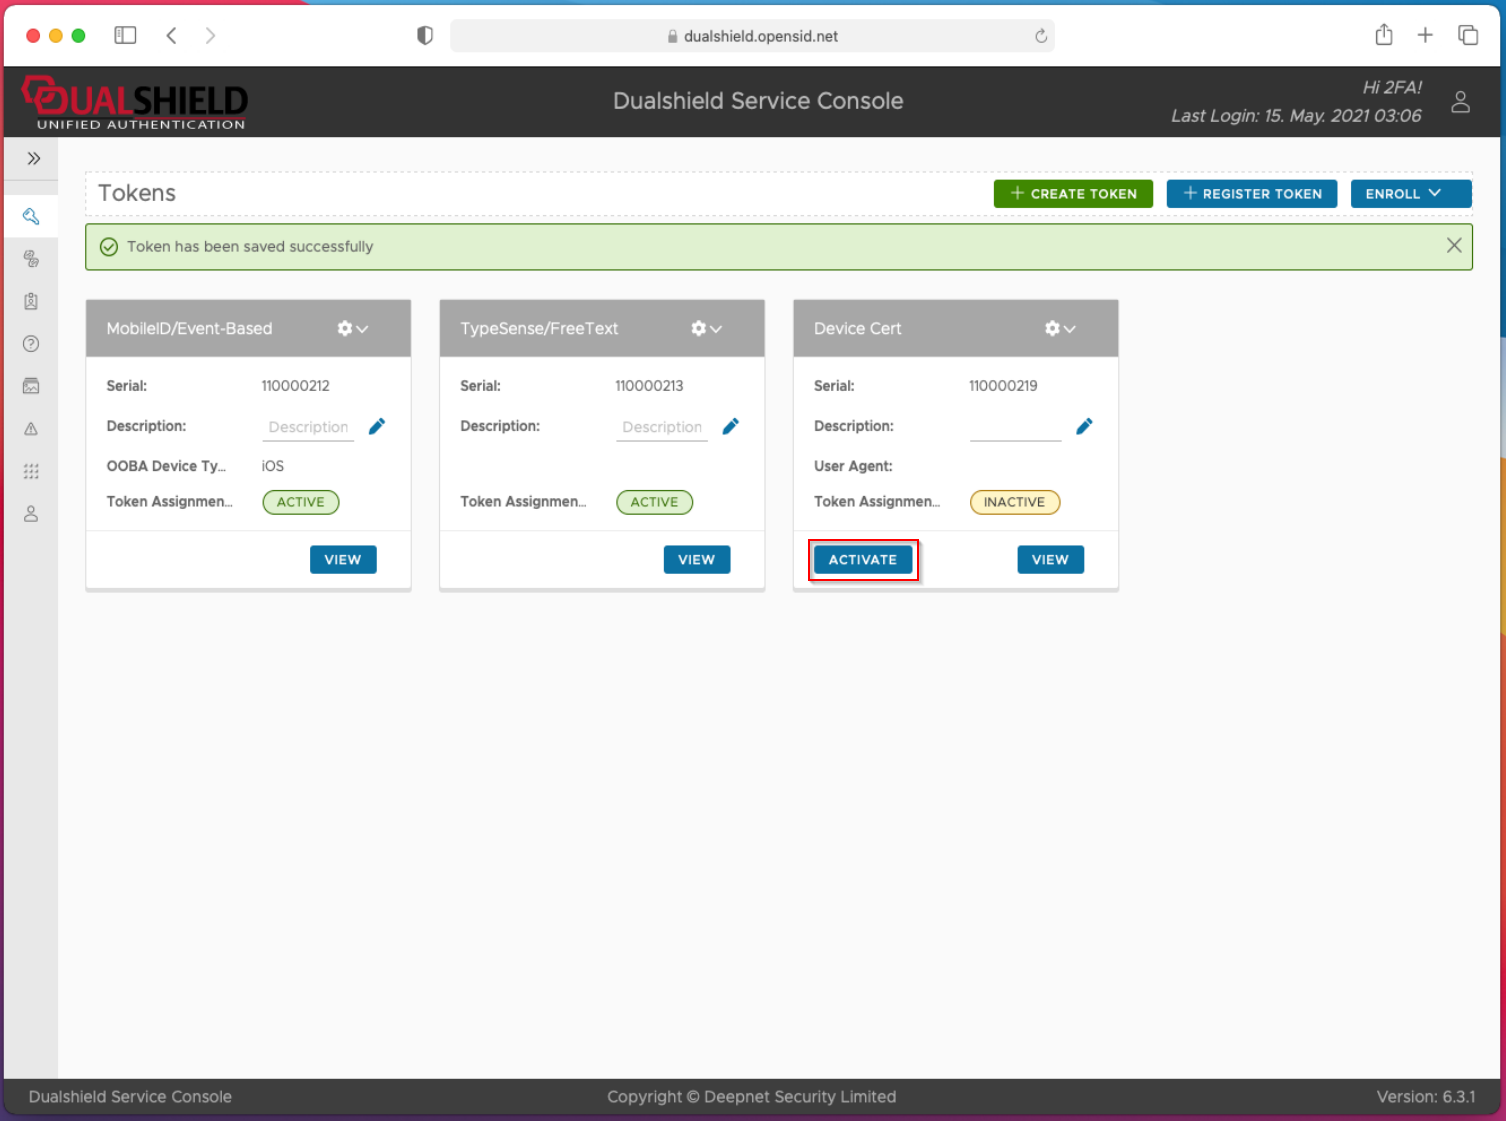The height and width of the screenshot is (1121, 1506).
Task: View the TypeSense/FreeText token
Action: 696,560
